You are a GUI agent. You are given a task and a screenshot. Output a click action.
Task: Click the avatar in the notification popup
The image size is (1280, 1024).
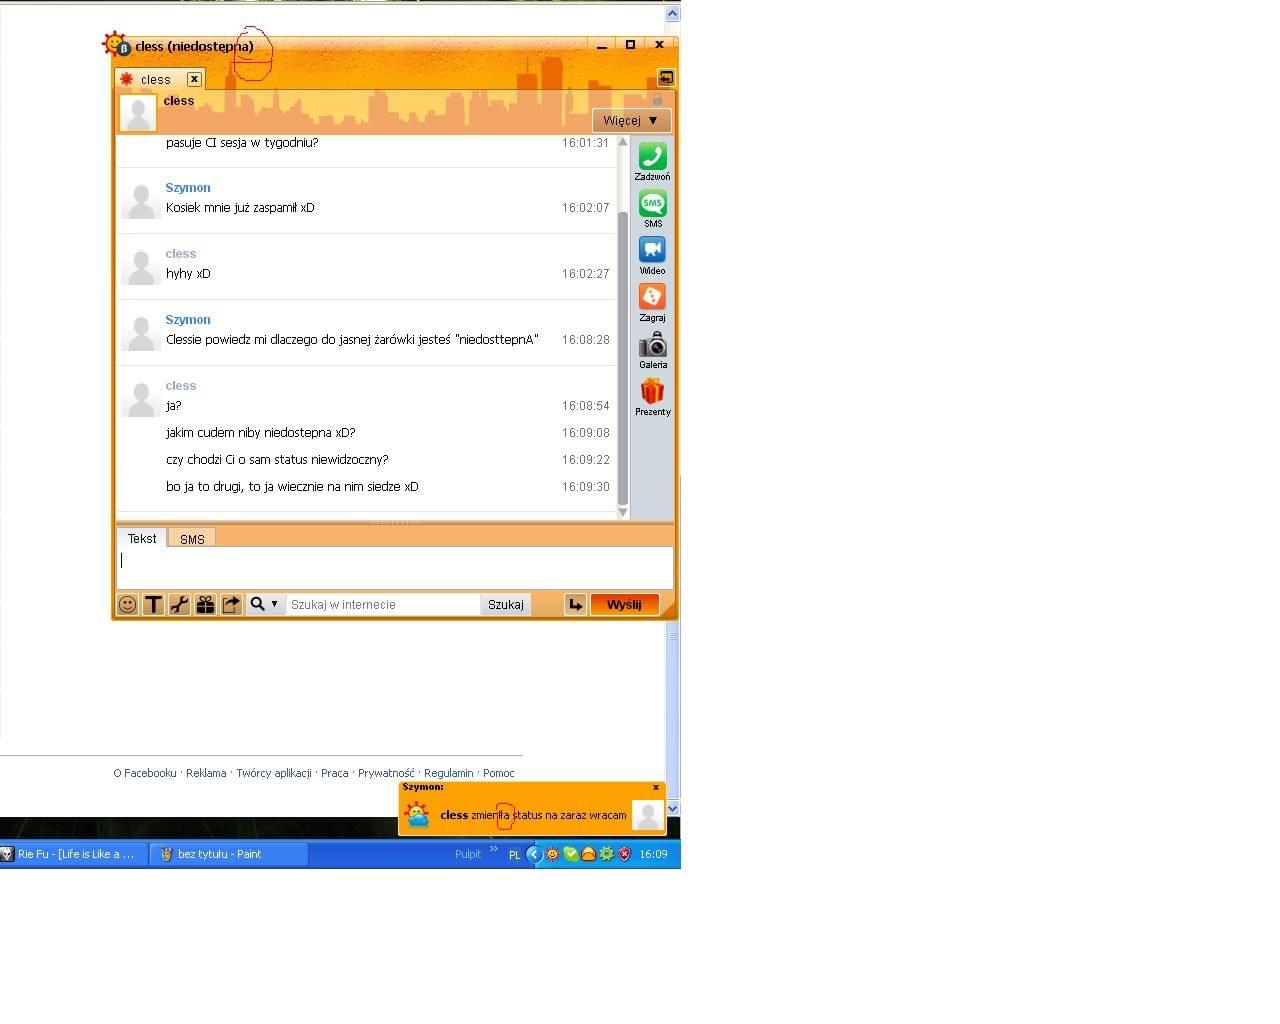pos(648,814)
